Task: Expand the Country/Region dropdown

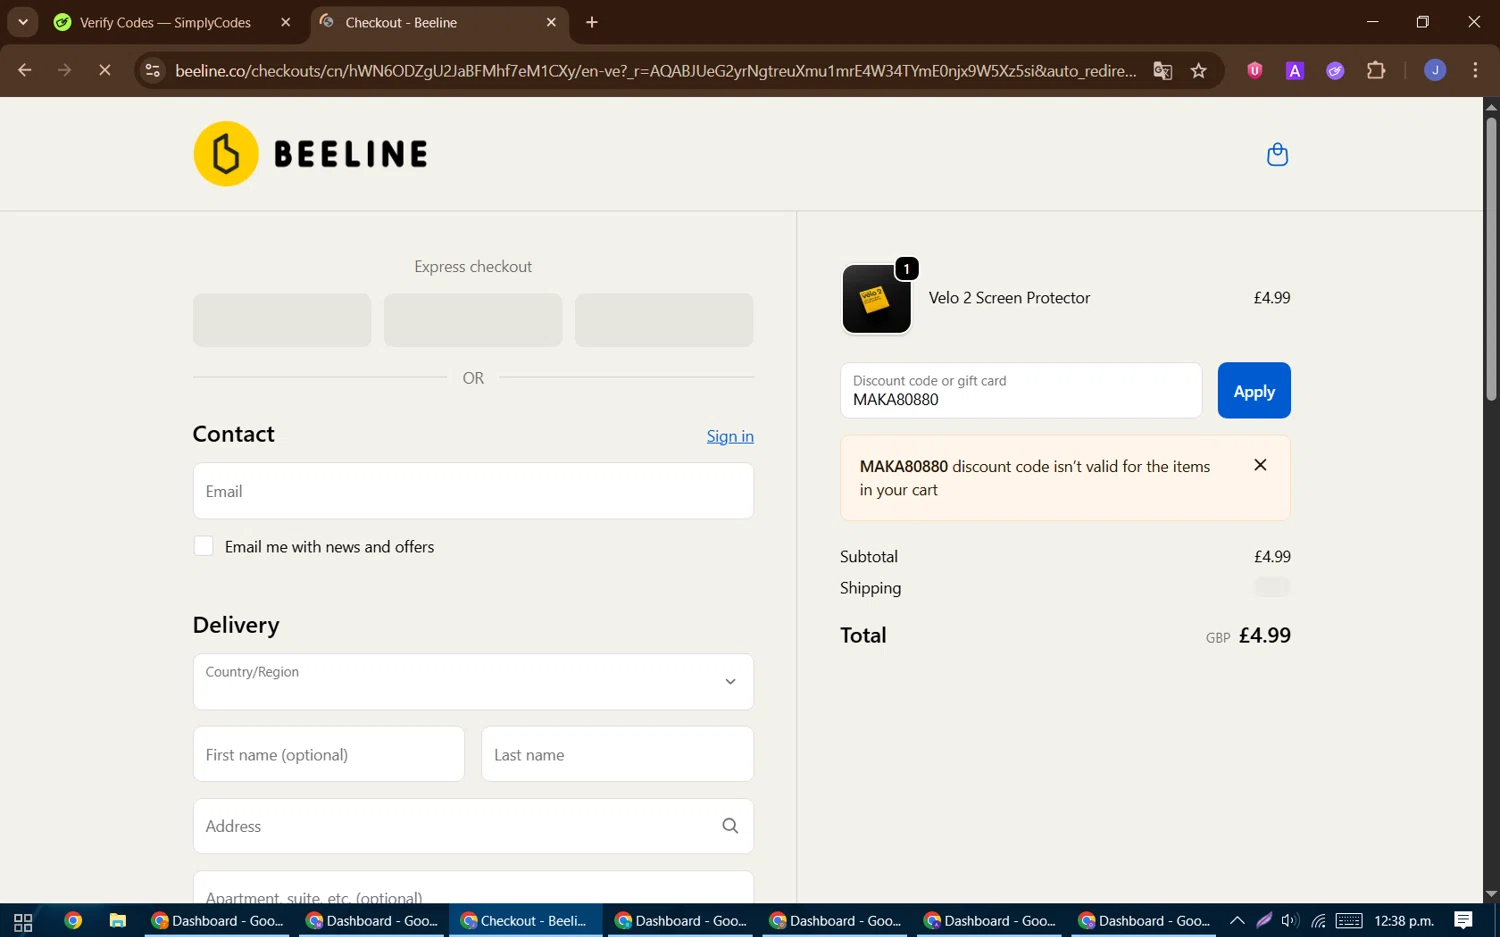Action: tap(473, 682)
